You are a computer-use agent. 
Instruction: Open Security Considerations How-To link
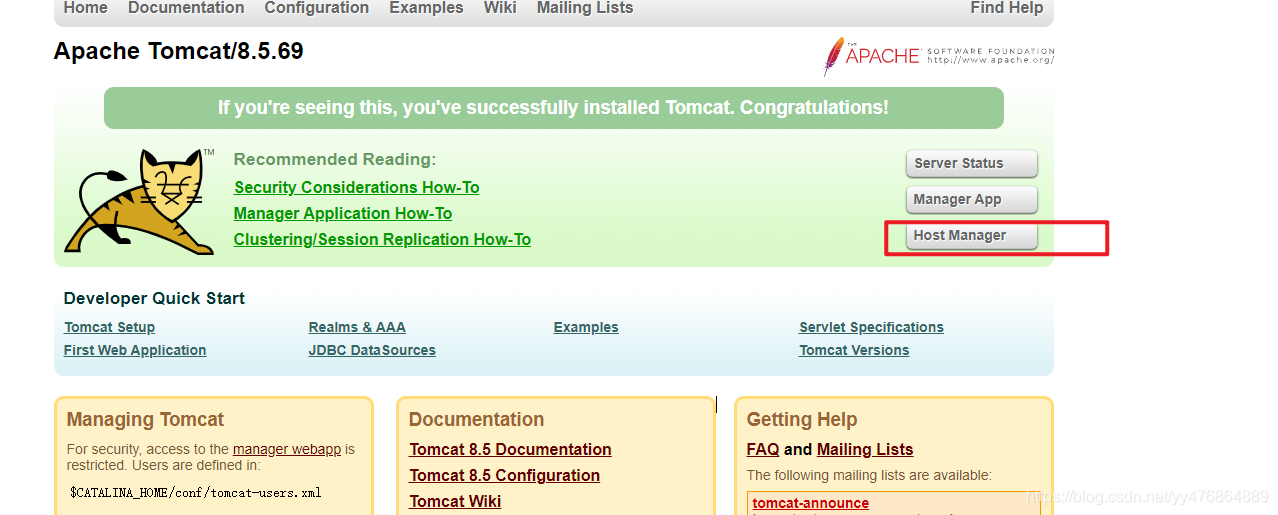click(x=356, y=187)
